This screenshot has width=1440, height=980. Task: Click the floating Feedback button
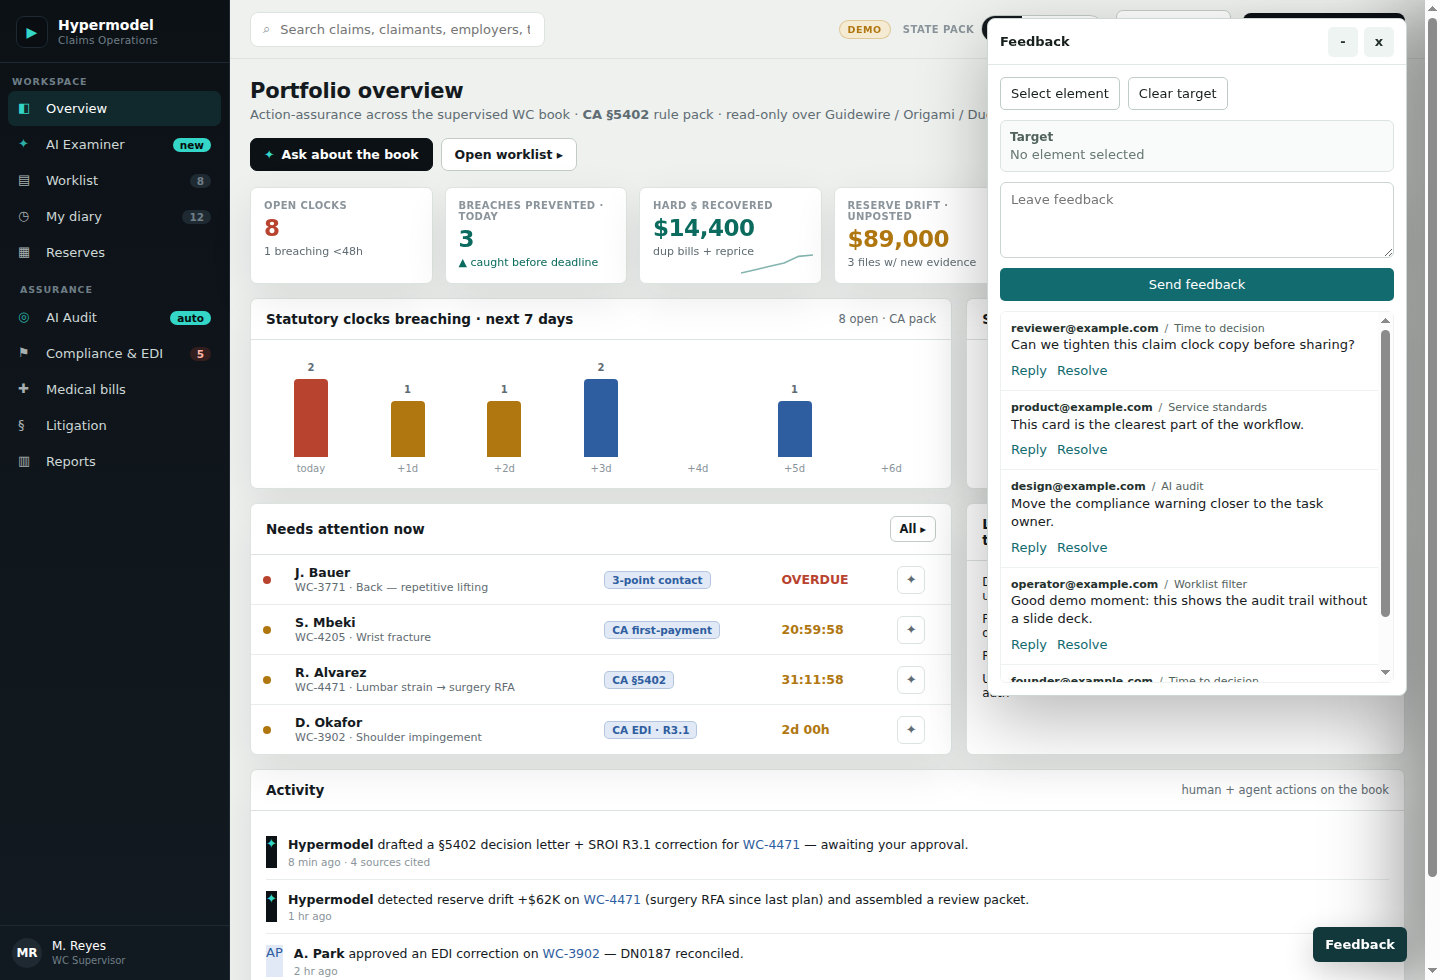pos(1360,945)
